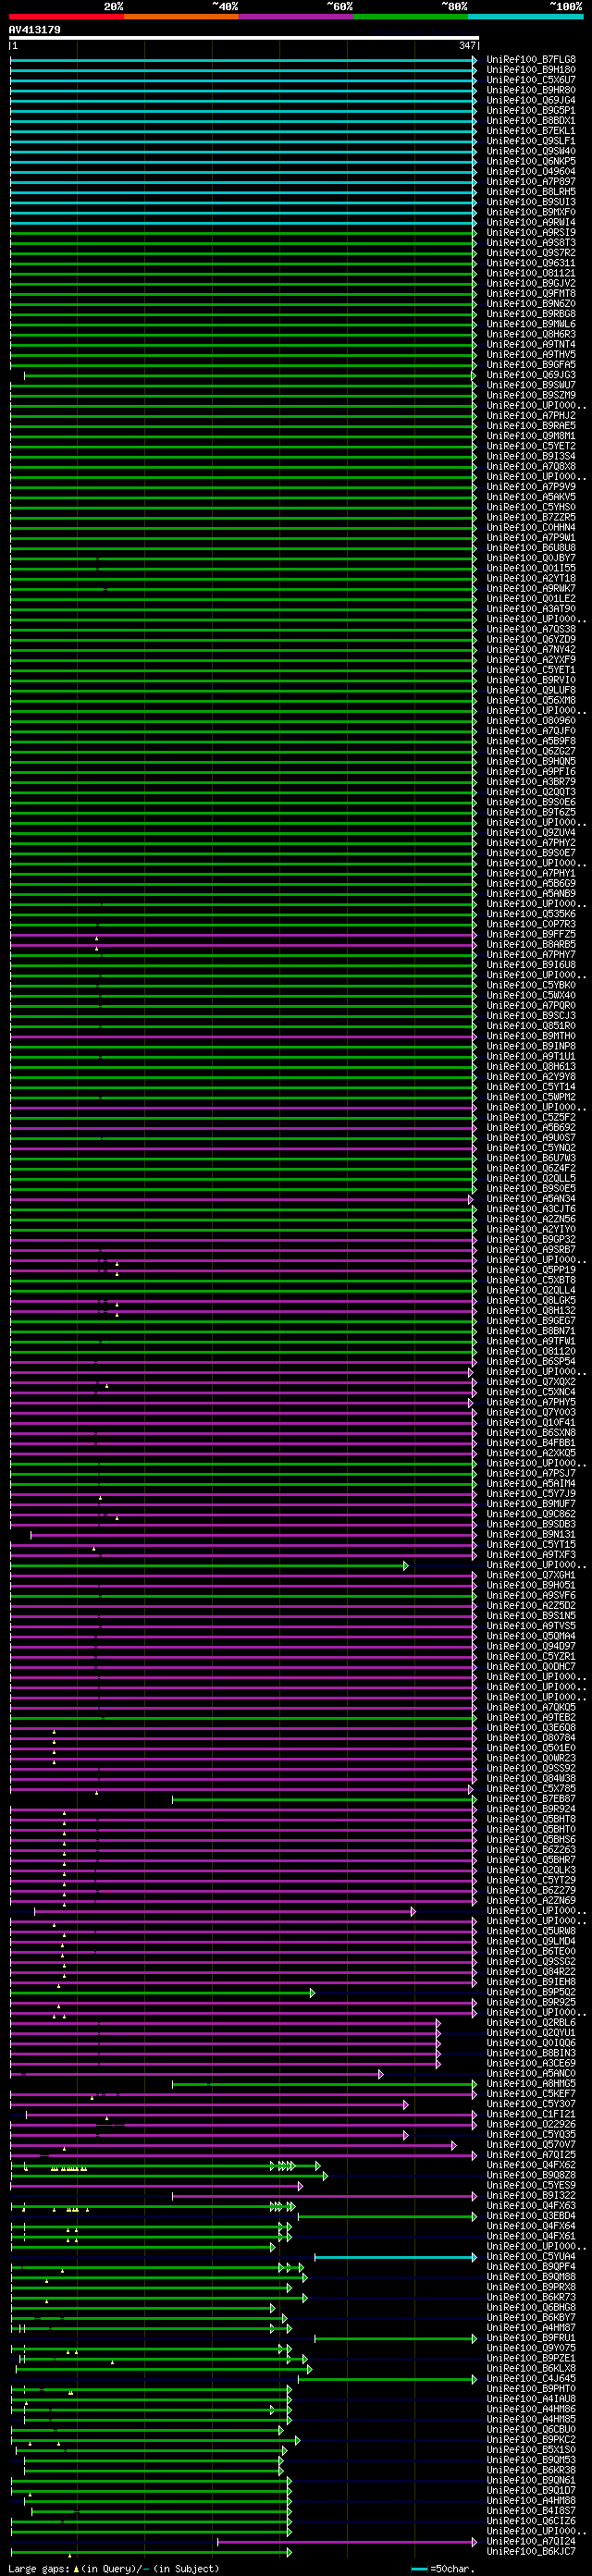Click the Large gaps legend text
Viewport: 592px width, 2576px height.
[x=39, y=2568]
